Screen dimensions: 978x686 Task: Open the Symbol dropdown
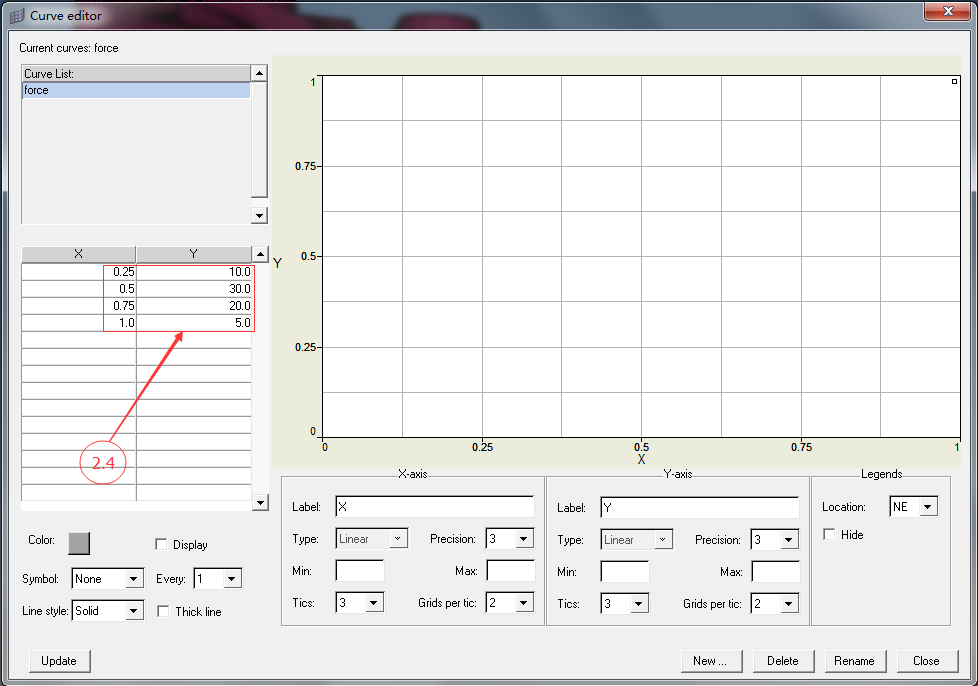[x=134, y=579]
